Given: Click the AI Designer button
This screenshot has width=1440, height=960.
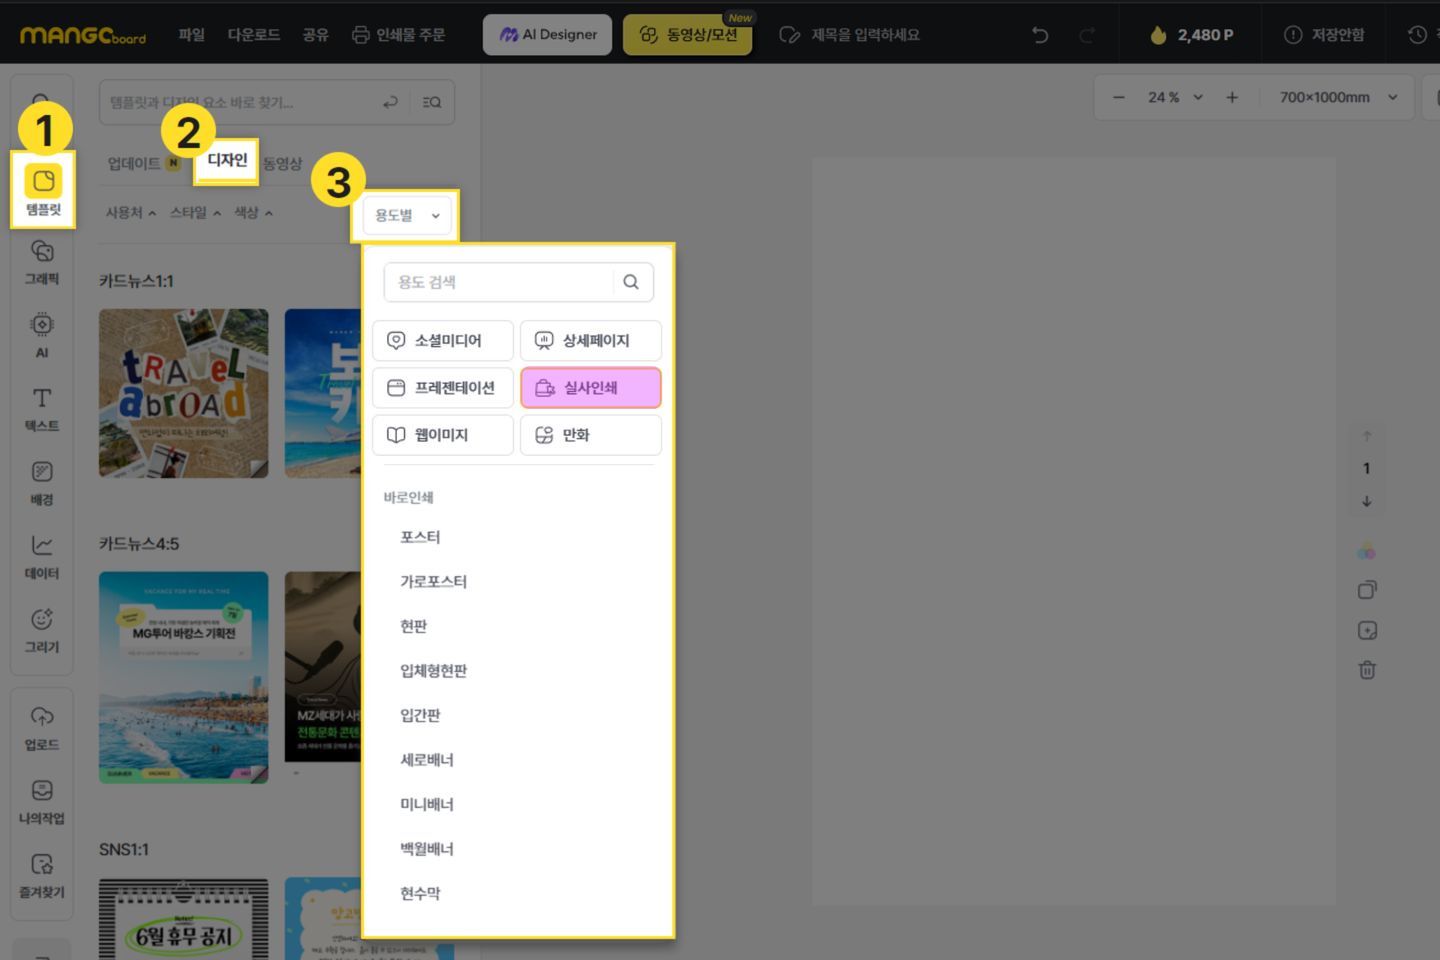Looking at the screenshot, I should pos(548,35).
